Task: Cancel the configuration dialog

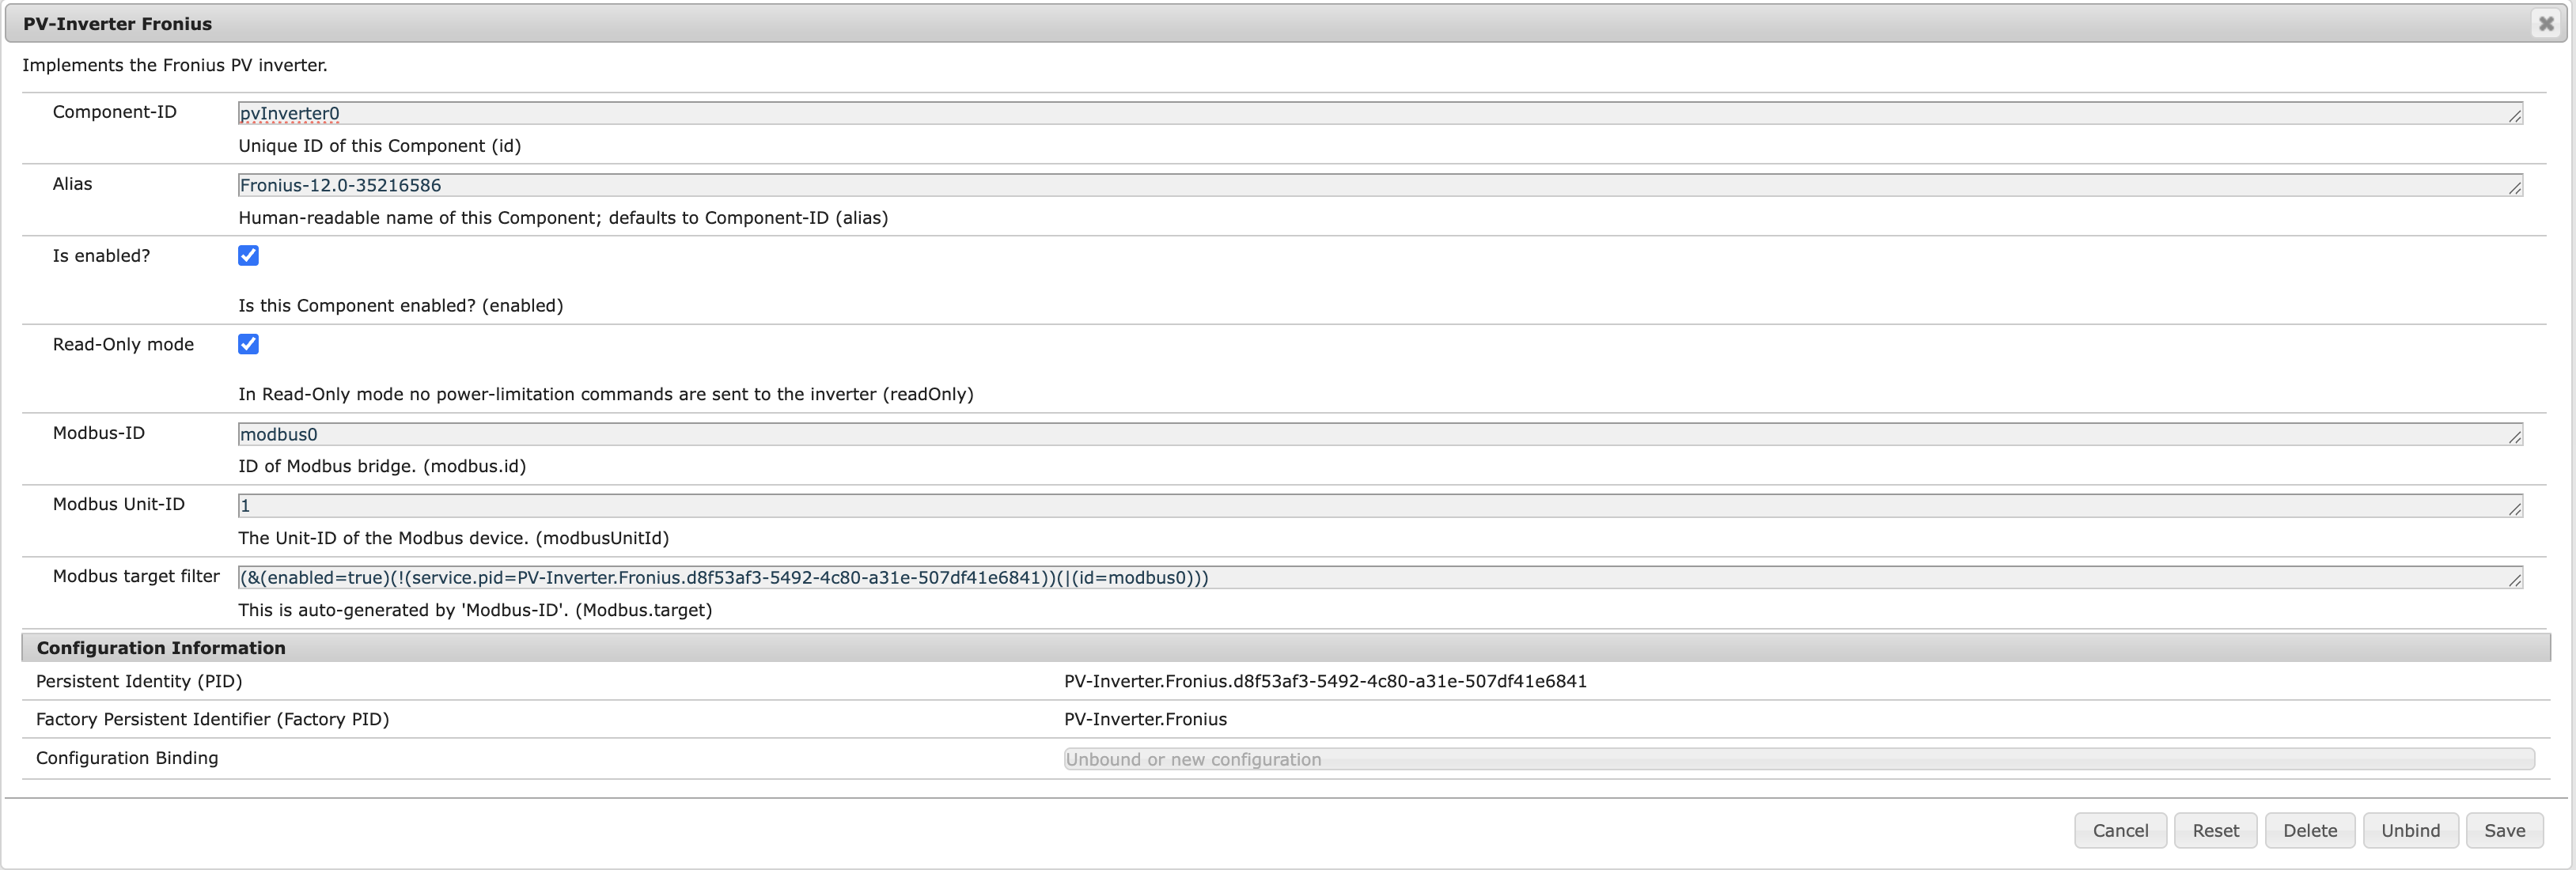Action: [2120, 830]
